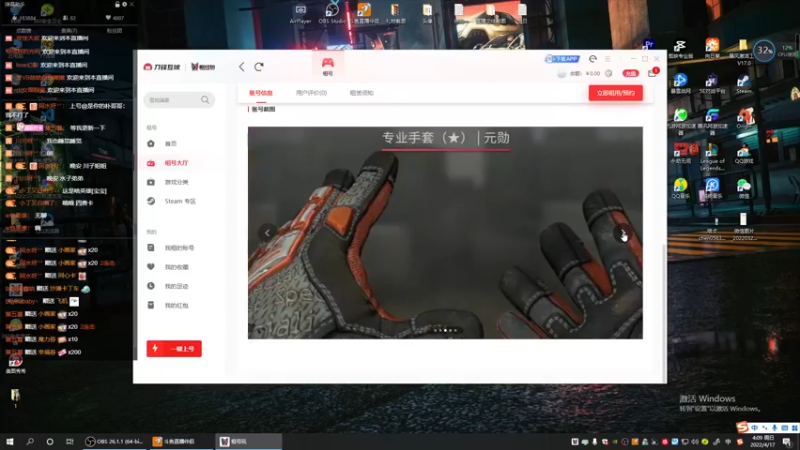This screenshot has height=450, width=800.
Task: Switch to the 账号信息 tab
Action: [261, 93]
